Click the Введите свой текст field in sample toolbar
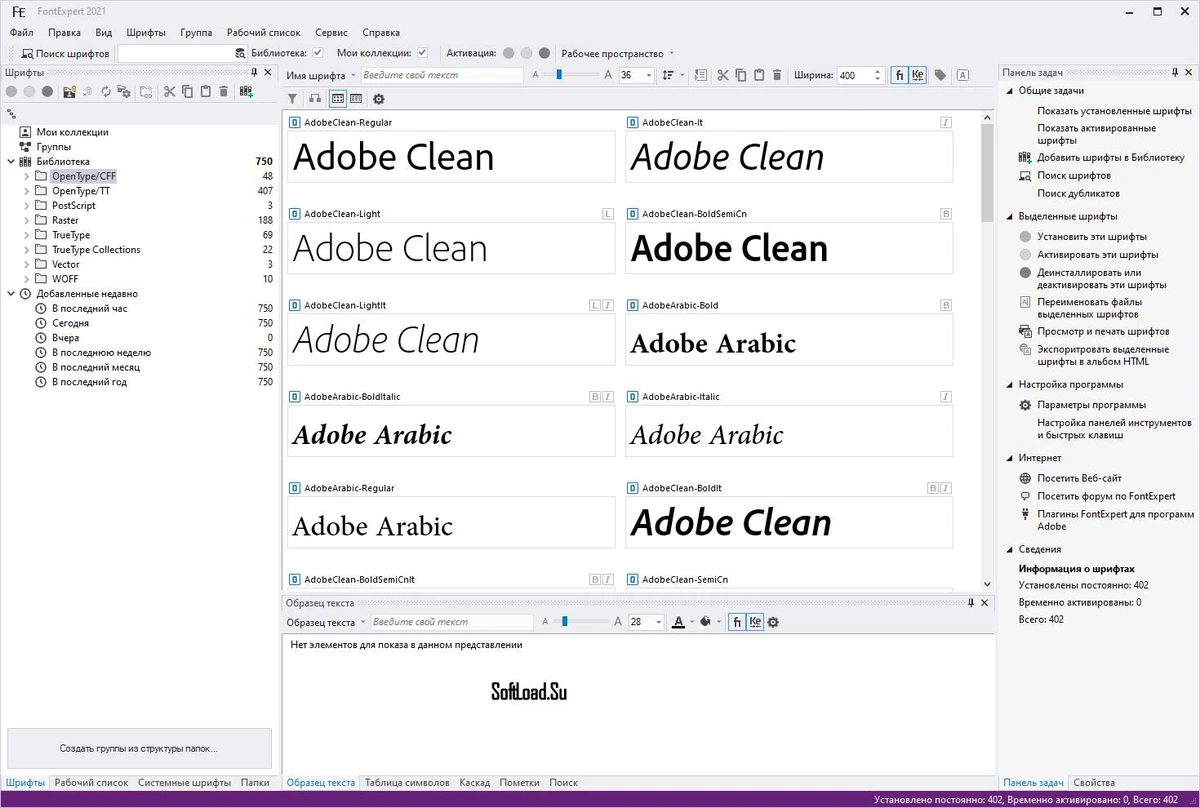This screenshot has height=808, width=1200. (x=452, y=622)
